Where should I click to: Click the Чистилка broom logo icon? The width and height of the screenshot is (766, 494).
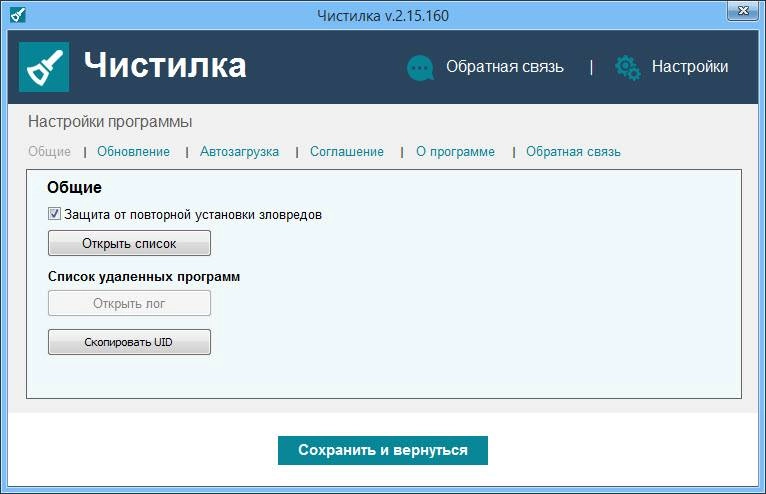(x=44, y=67)
